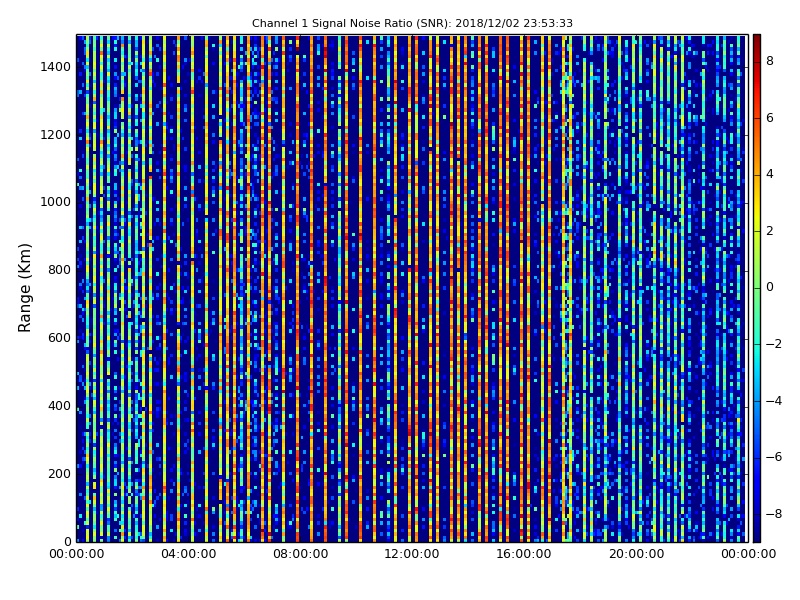
Task: Click the colorbar label 4
Action: [770, 174]
